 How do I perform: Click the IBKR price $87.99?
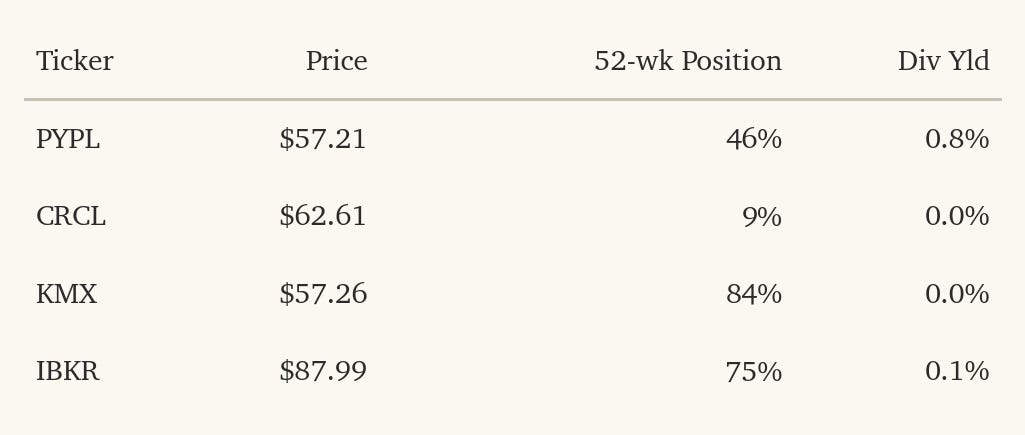pyautogui.click(x=323, y=371)
